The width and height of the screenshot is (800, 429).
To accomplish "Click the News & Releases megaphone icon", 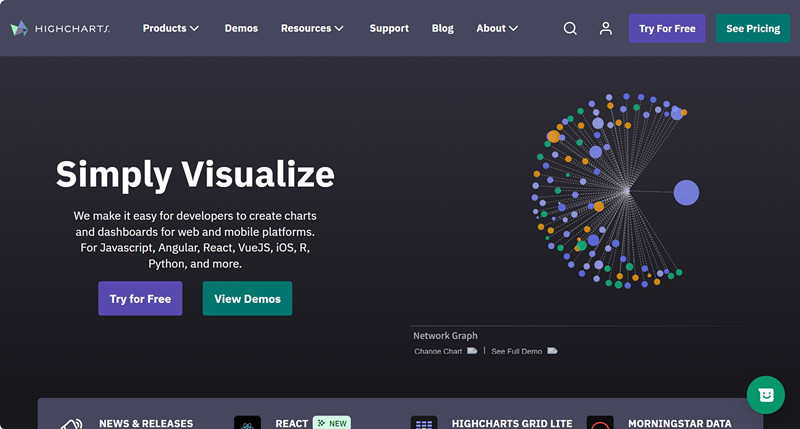I will [71, 423].
